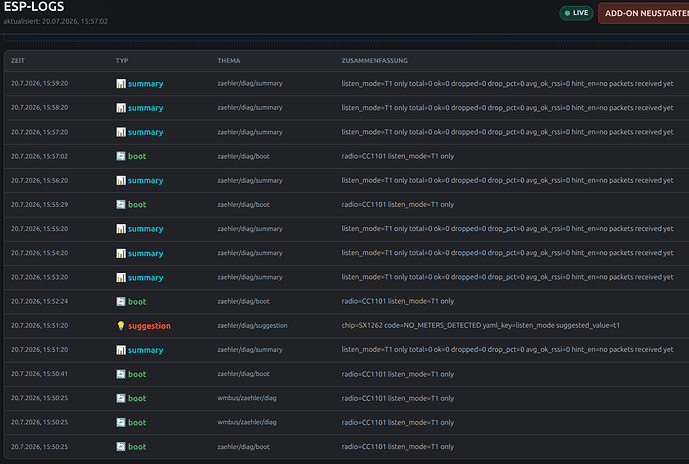Viewport: 689px width, 464px height.
Task: Click the summary chart icon at 15:58:20
Action: click(121, 108)
